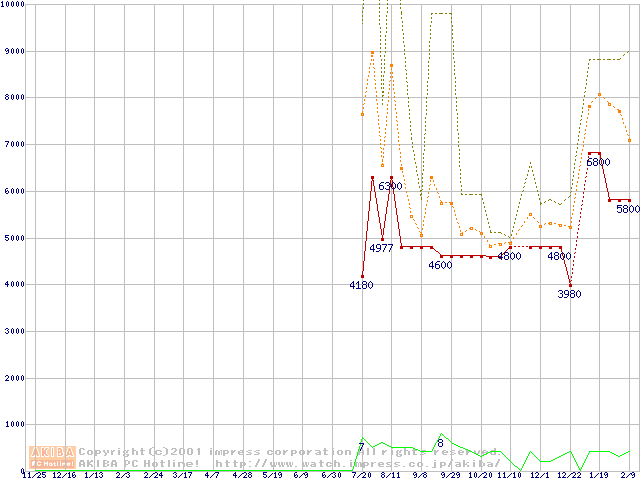The image size is (640, 480).
Task: Select the 3980 lowest price label
Action: 569,294
